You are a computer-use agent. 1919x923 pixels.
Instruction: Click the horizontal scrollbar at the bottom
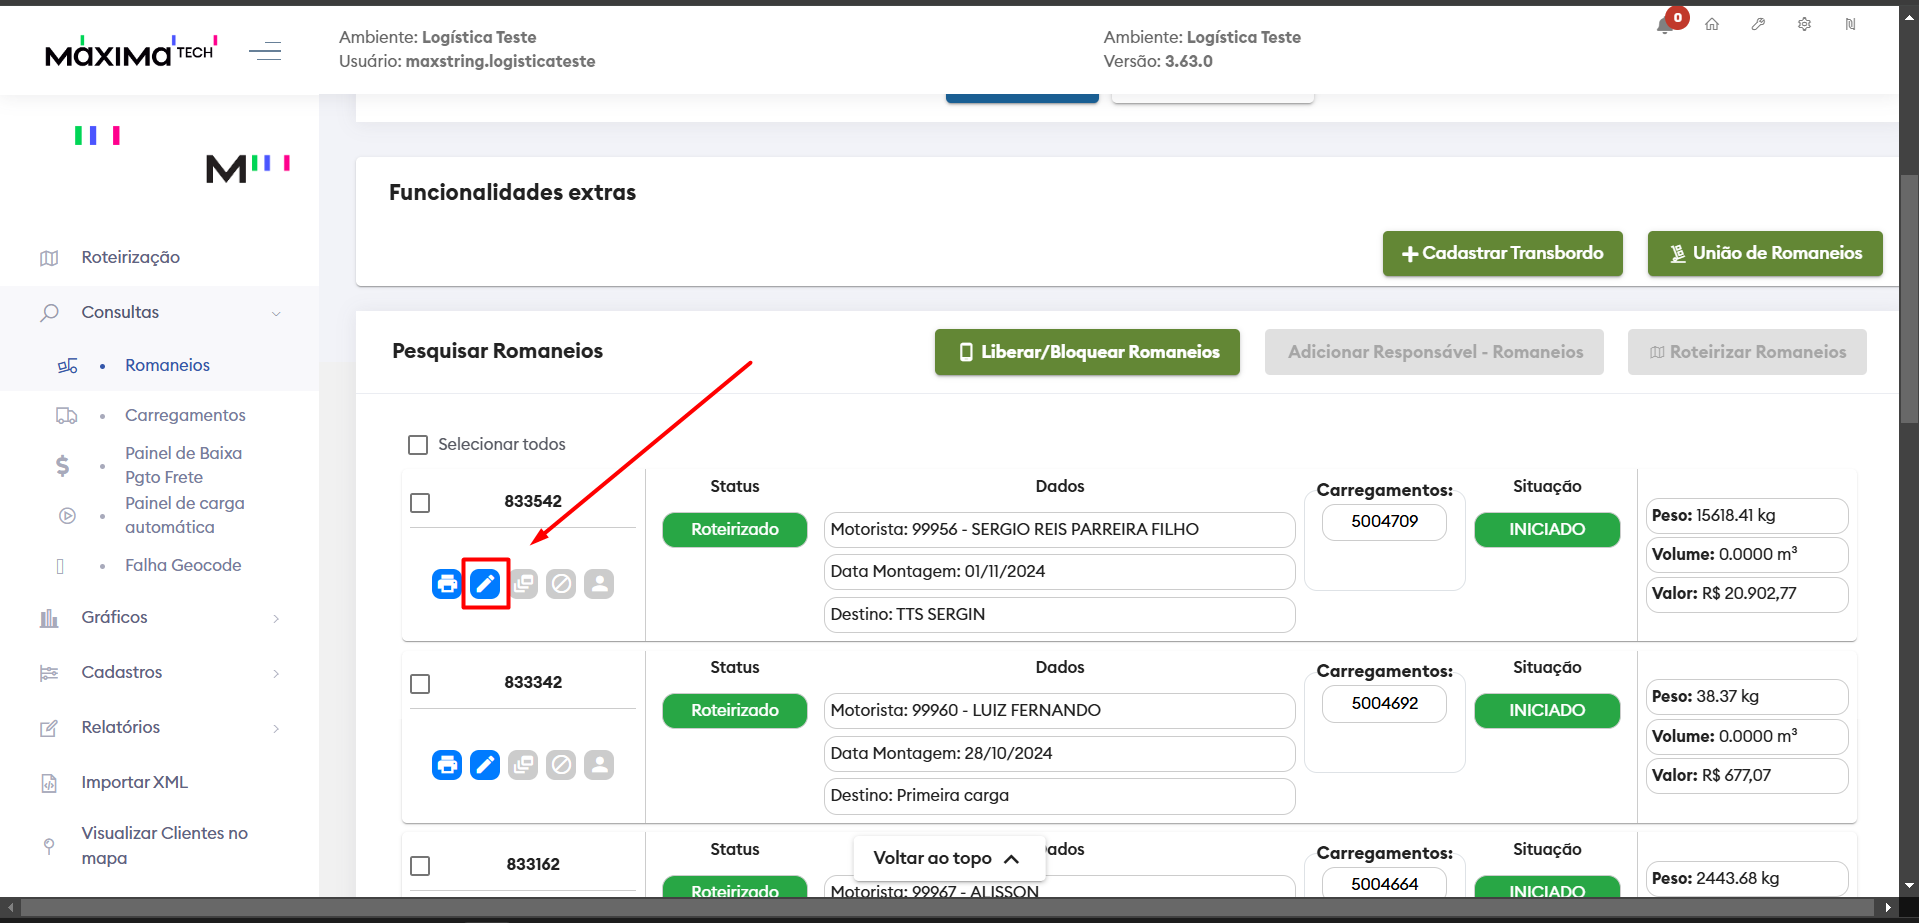(948, 908)
